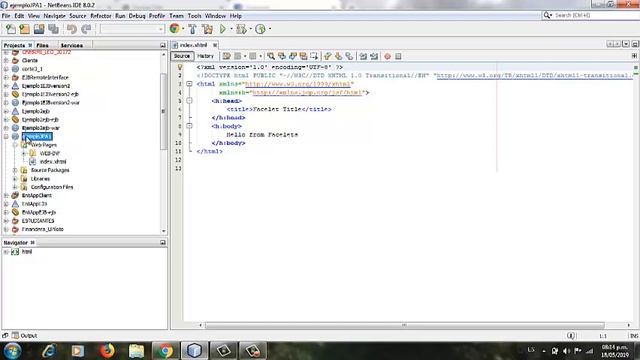Click the Find Previous Occurrence icon
The height and width of the screenshot is (360, 640).
pos(282,56)
